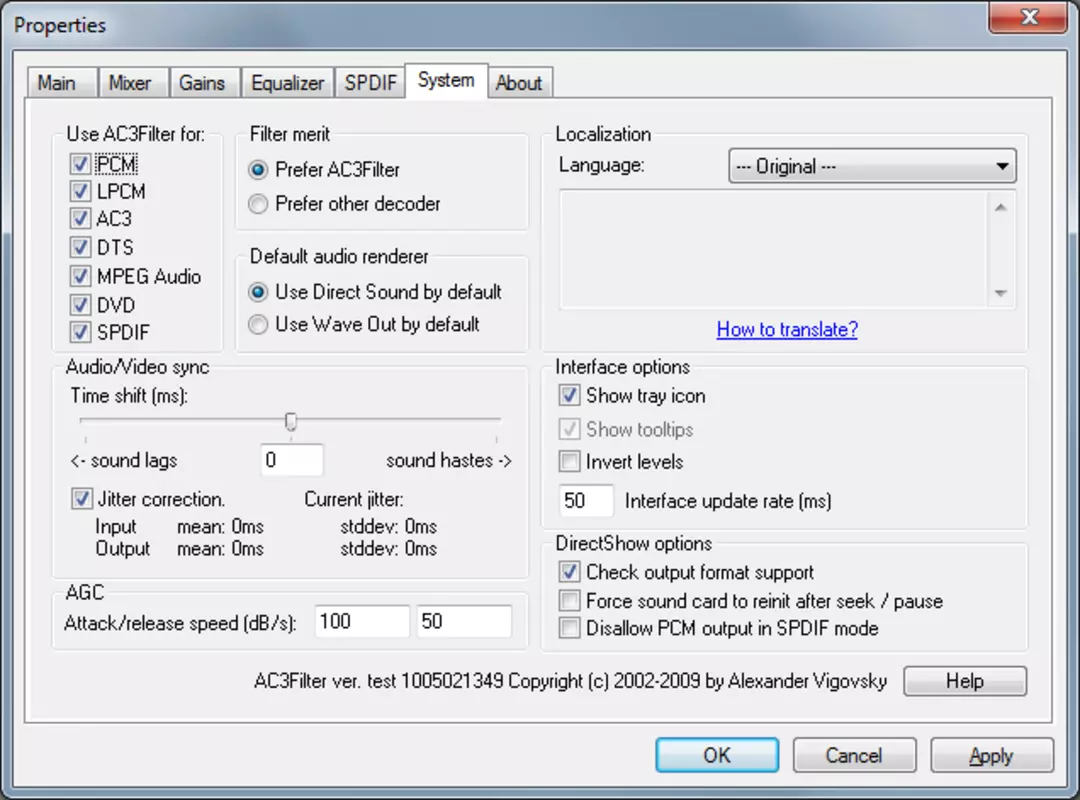Screen dimensions: 1080x800
Task: Uncheck the DVD checkbox
Action: [80, 305]
